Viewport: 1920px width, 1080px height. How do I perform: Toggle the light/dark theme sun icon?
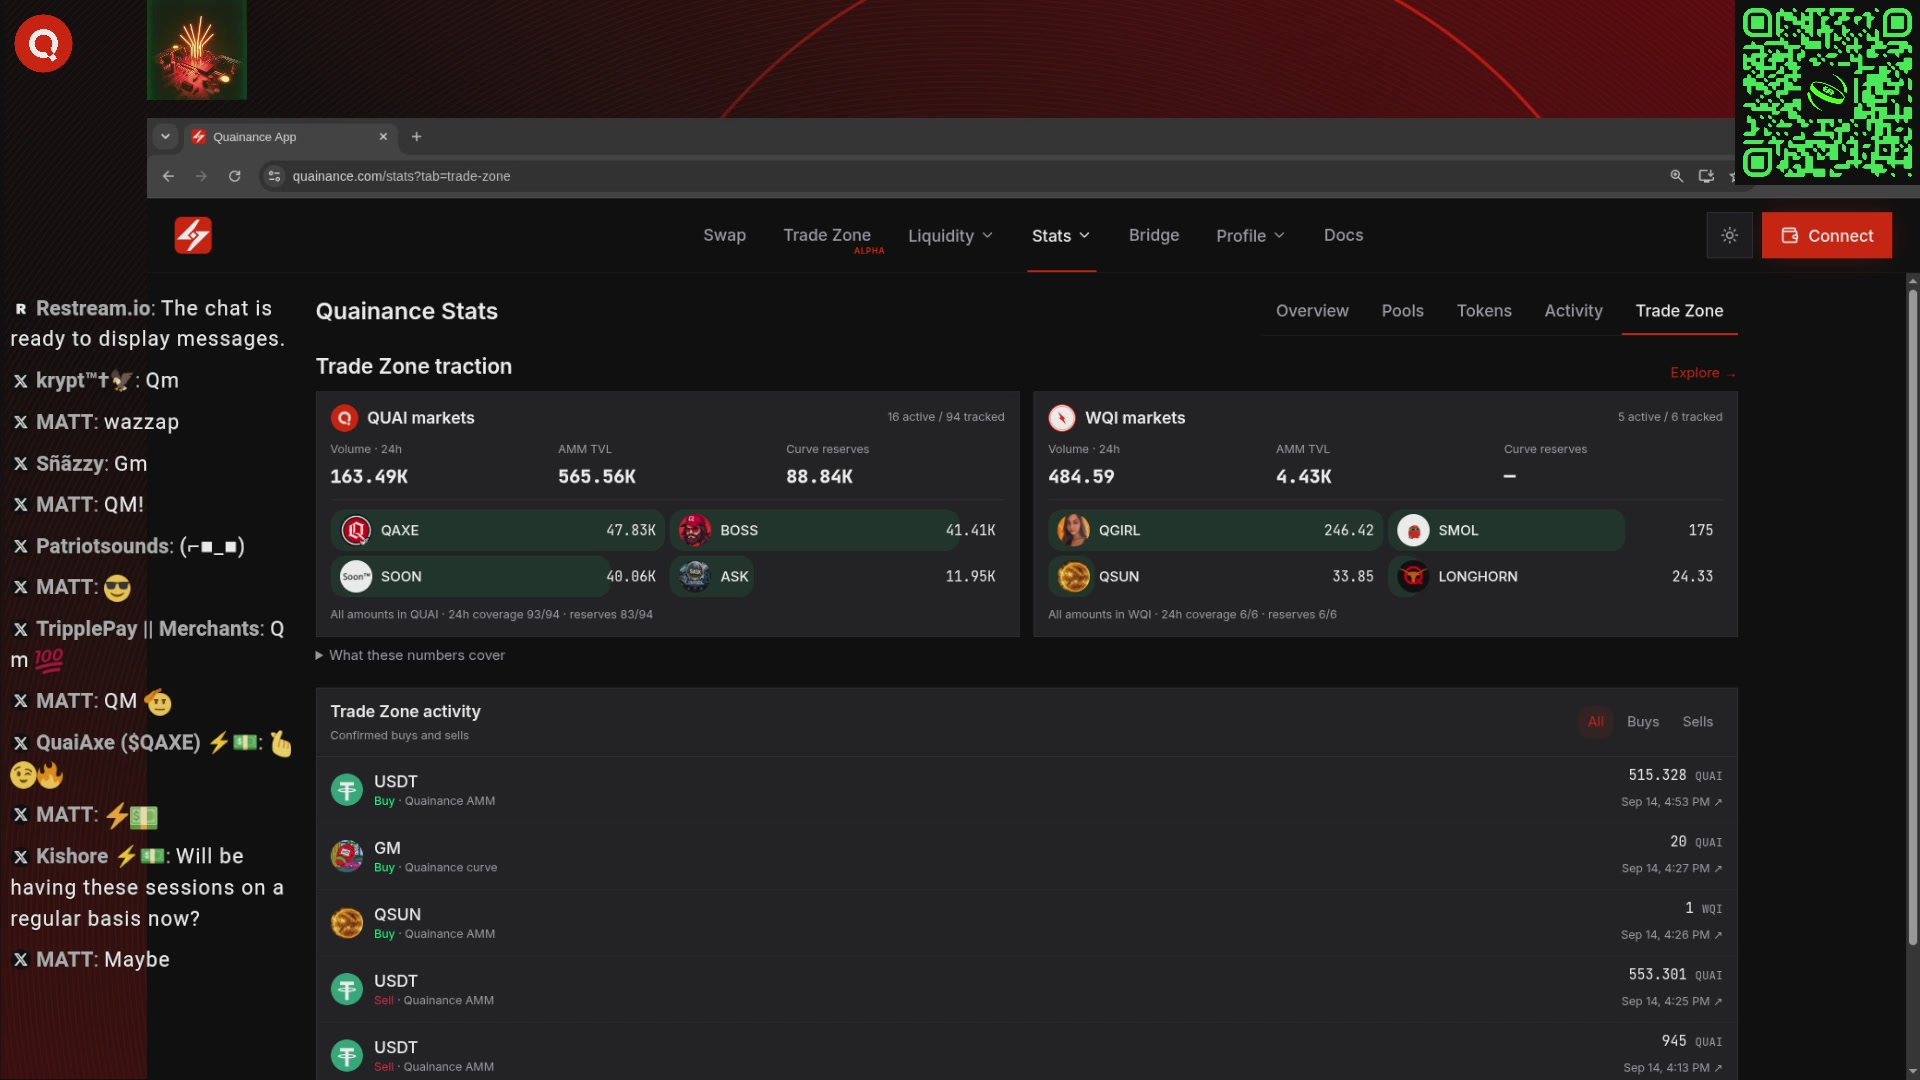1729,236
